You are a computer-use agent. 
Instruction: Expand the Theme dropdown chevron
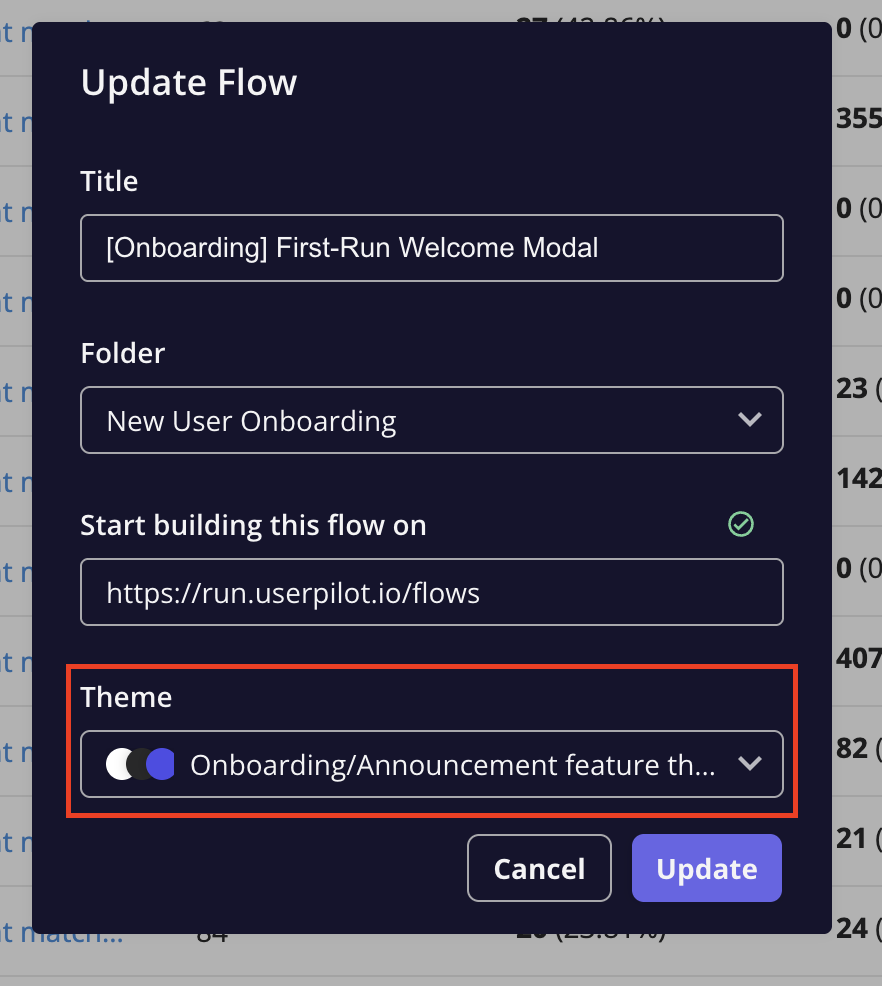point(749,763)
